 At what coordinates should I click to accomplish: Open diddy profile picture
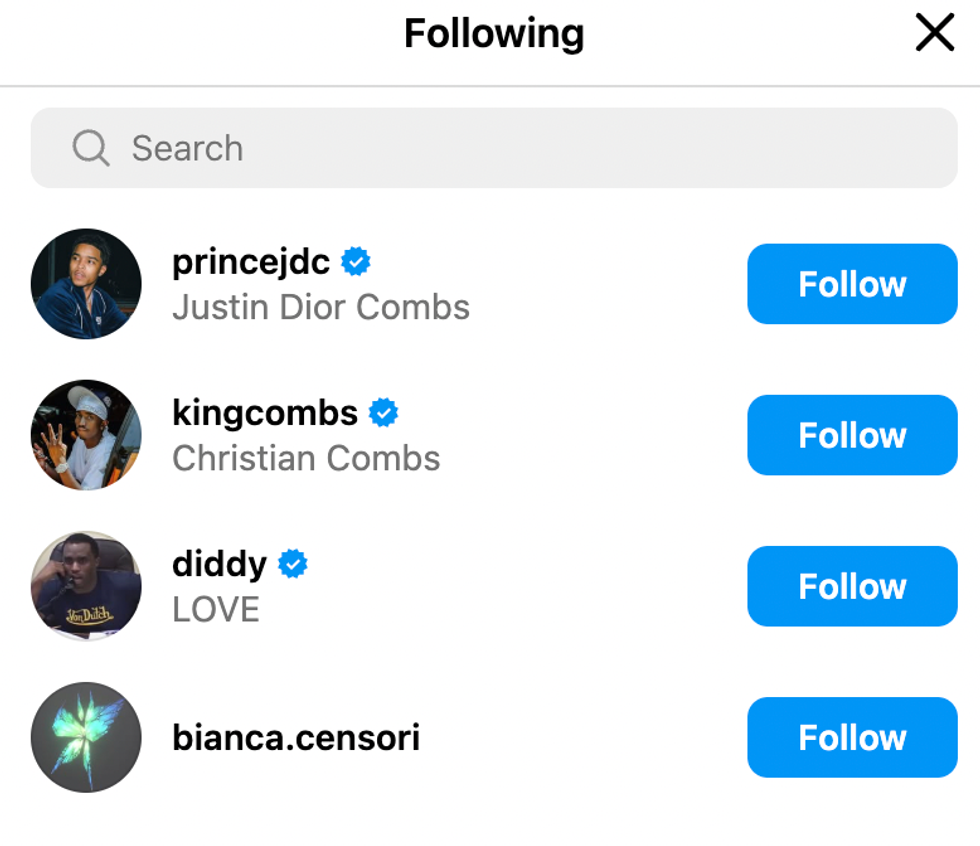coord(86,586)
